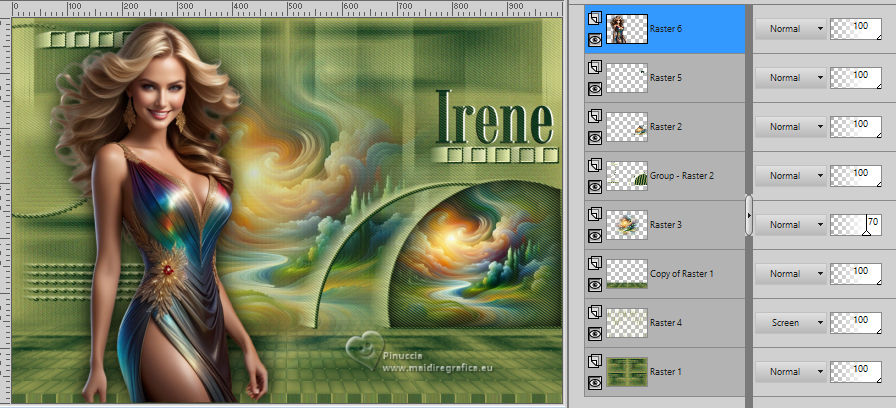
Task: Select layer named Raster 3
Action: point(666,225)
